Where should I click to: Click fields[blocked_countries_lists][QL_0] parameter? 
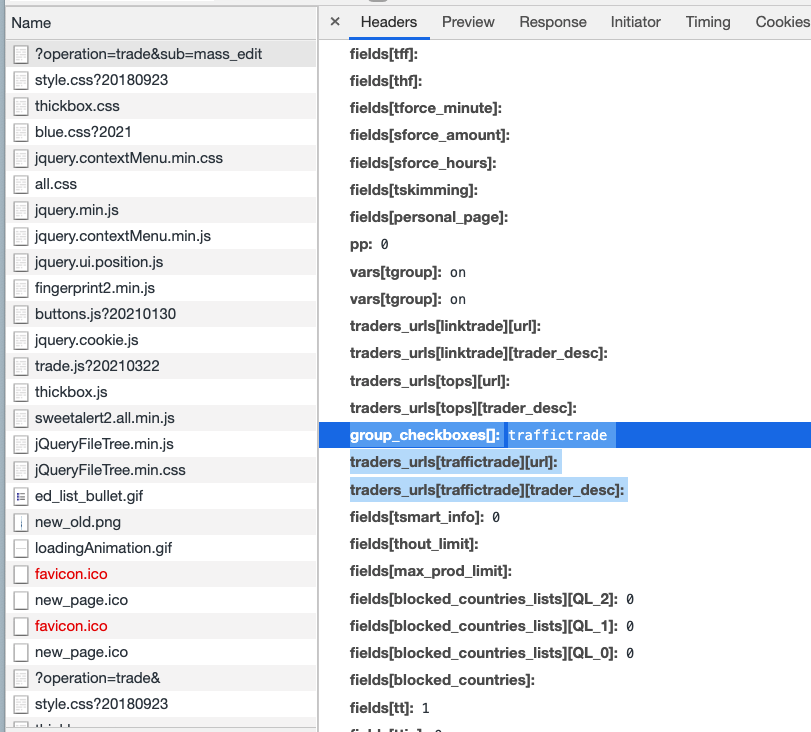point(491,653)
